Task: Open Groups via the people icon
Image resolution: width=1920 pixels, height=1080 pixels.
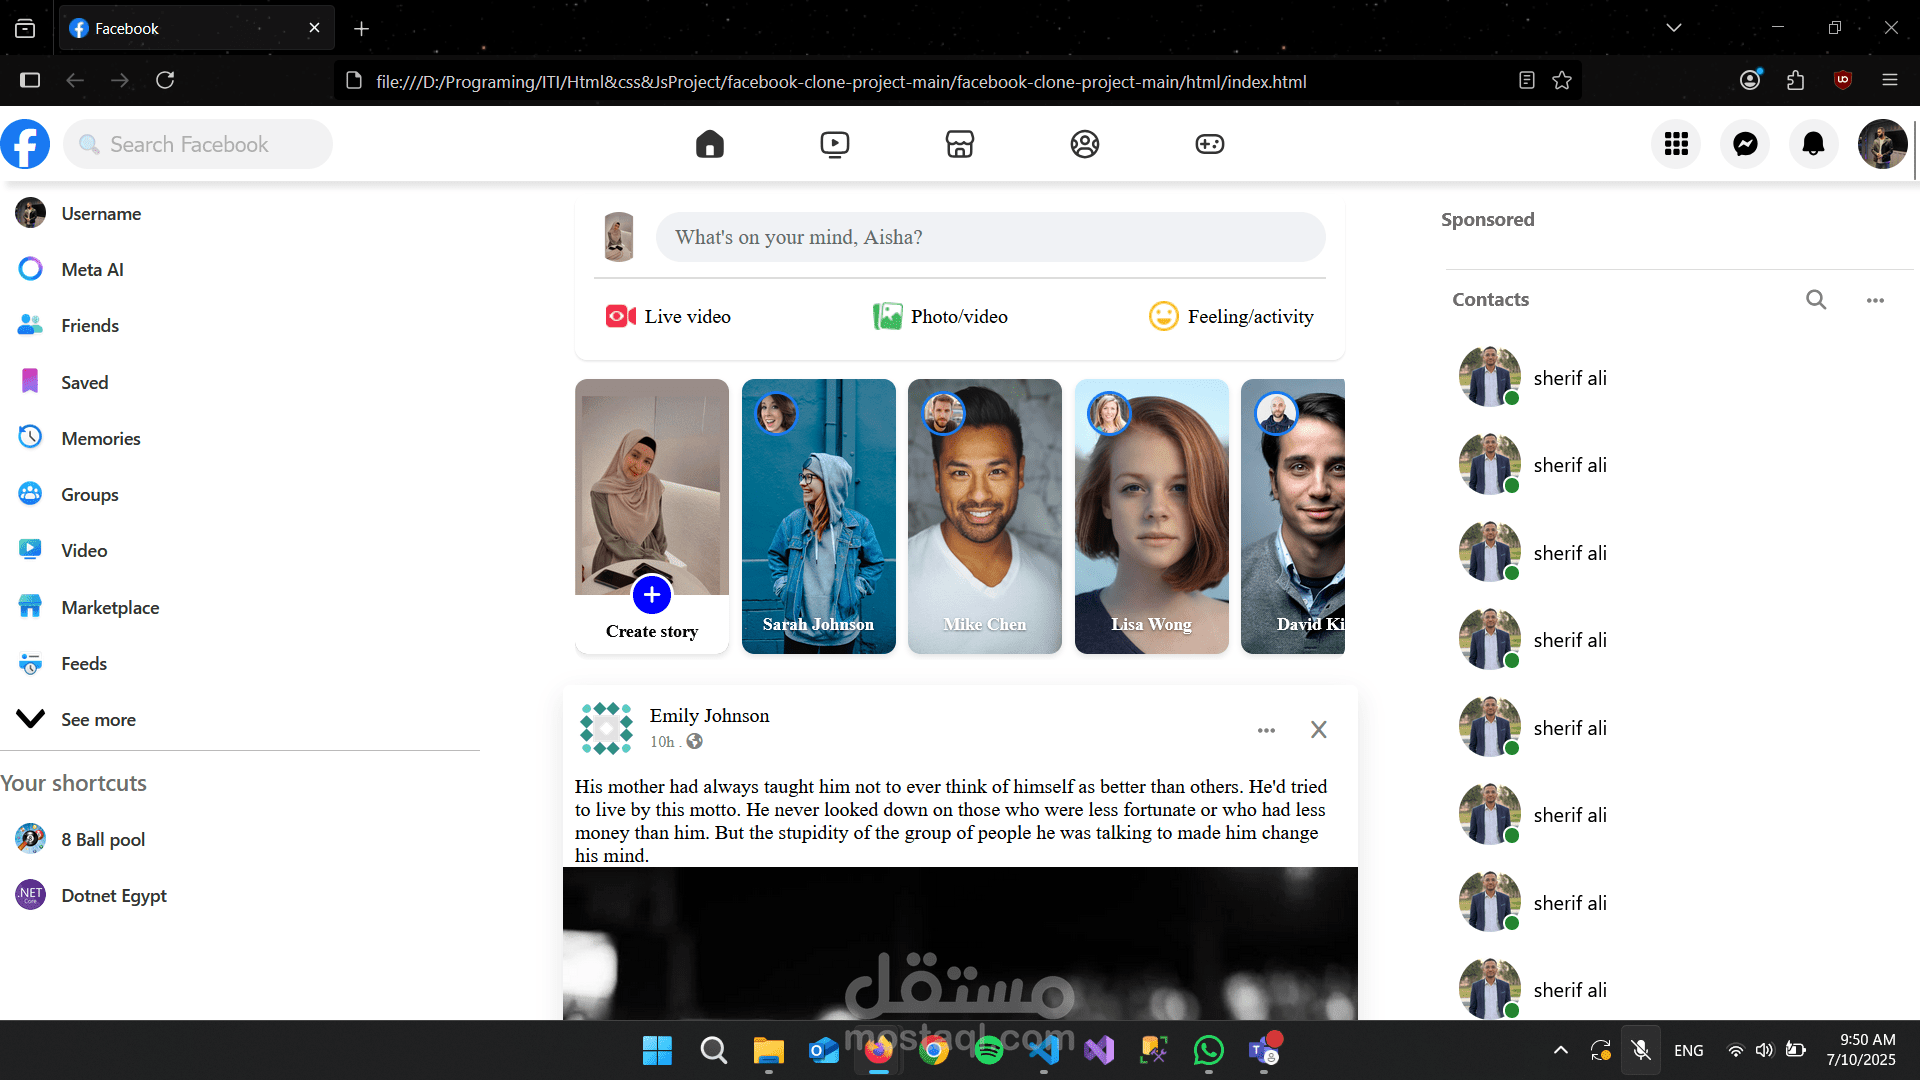Action: pos(1084,144)
